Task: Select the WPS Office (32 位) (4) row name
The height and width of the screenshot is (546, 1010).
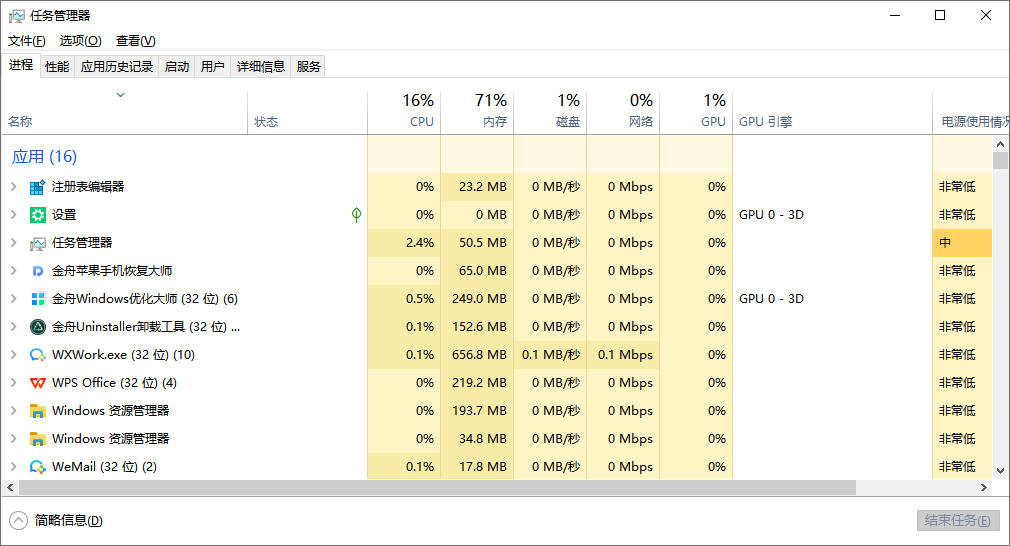Action: pyautogui.click(x=114, y=382)
